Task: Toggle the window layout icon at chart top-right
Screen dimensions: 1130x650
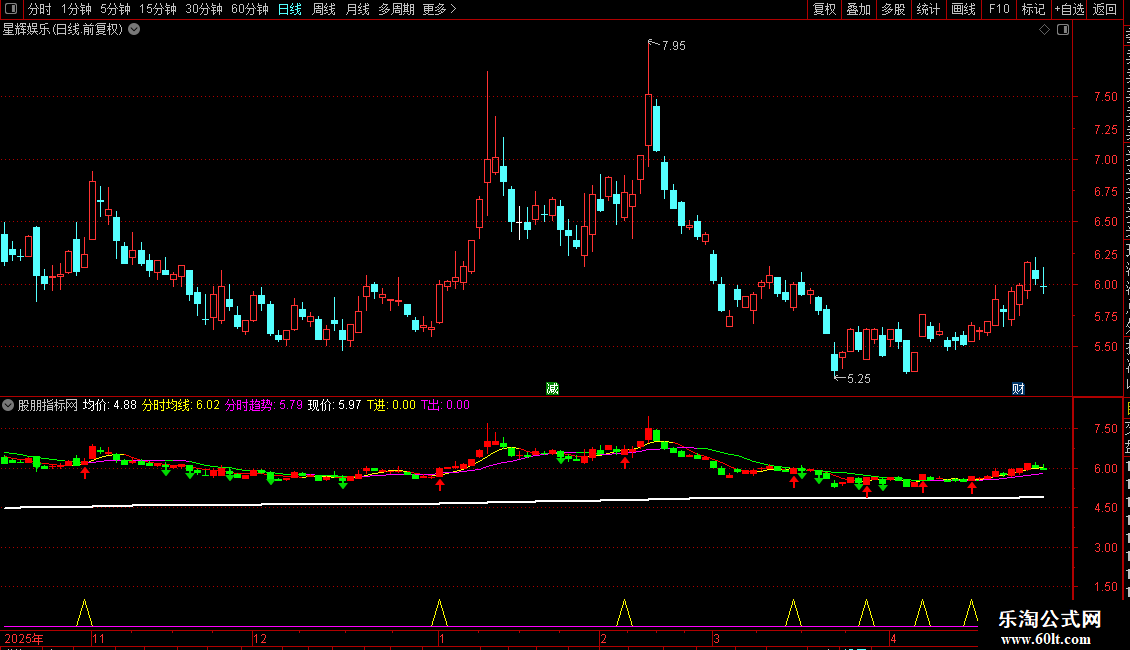Action: [x=1063, y=30]
